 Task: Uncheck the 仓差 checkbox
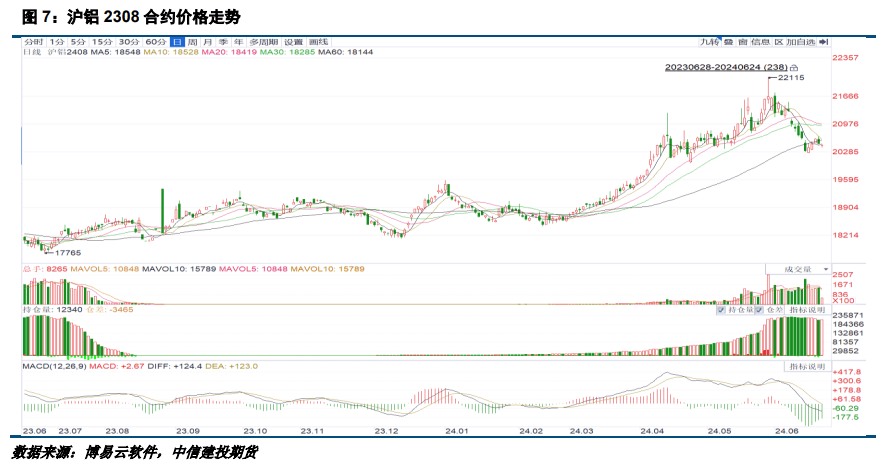759,310
